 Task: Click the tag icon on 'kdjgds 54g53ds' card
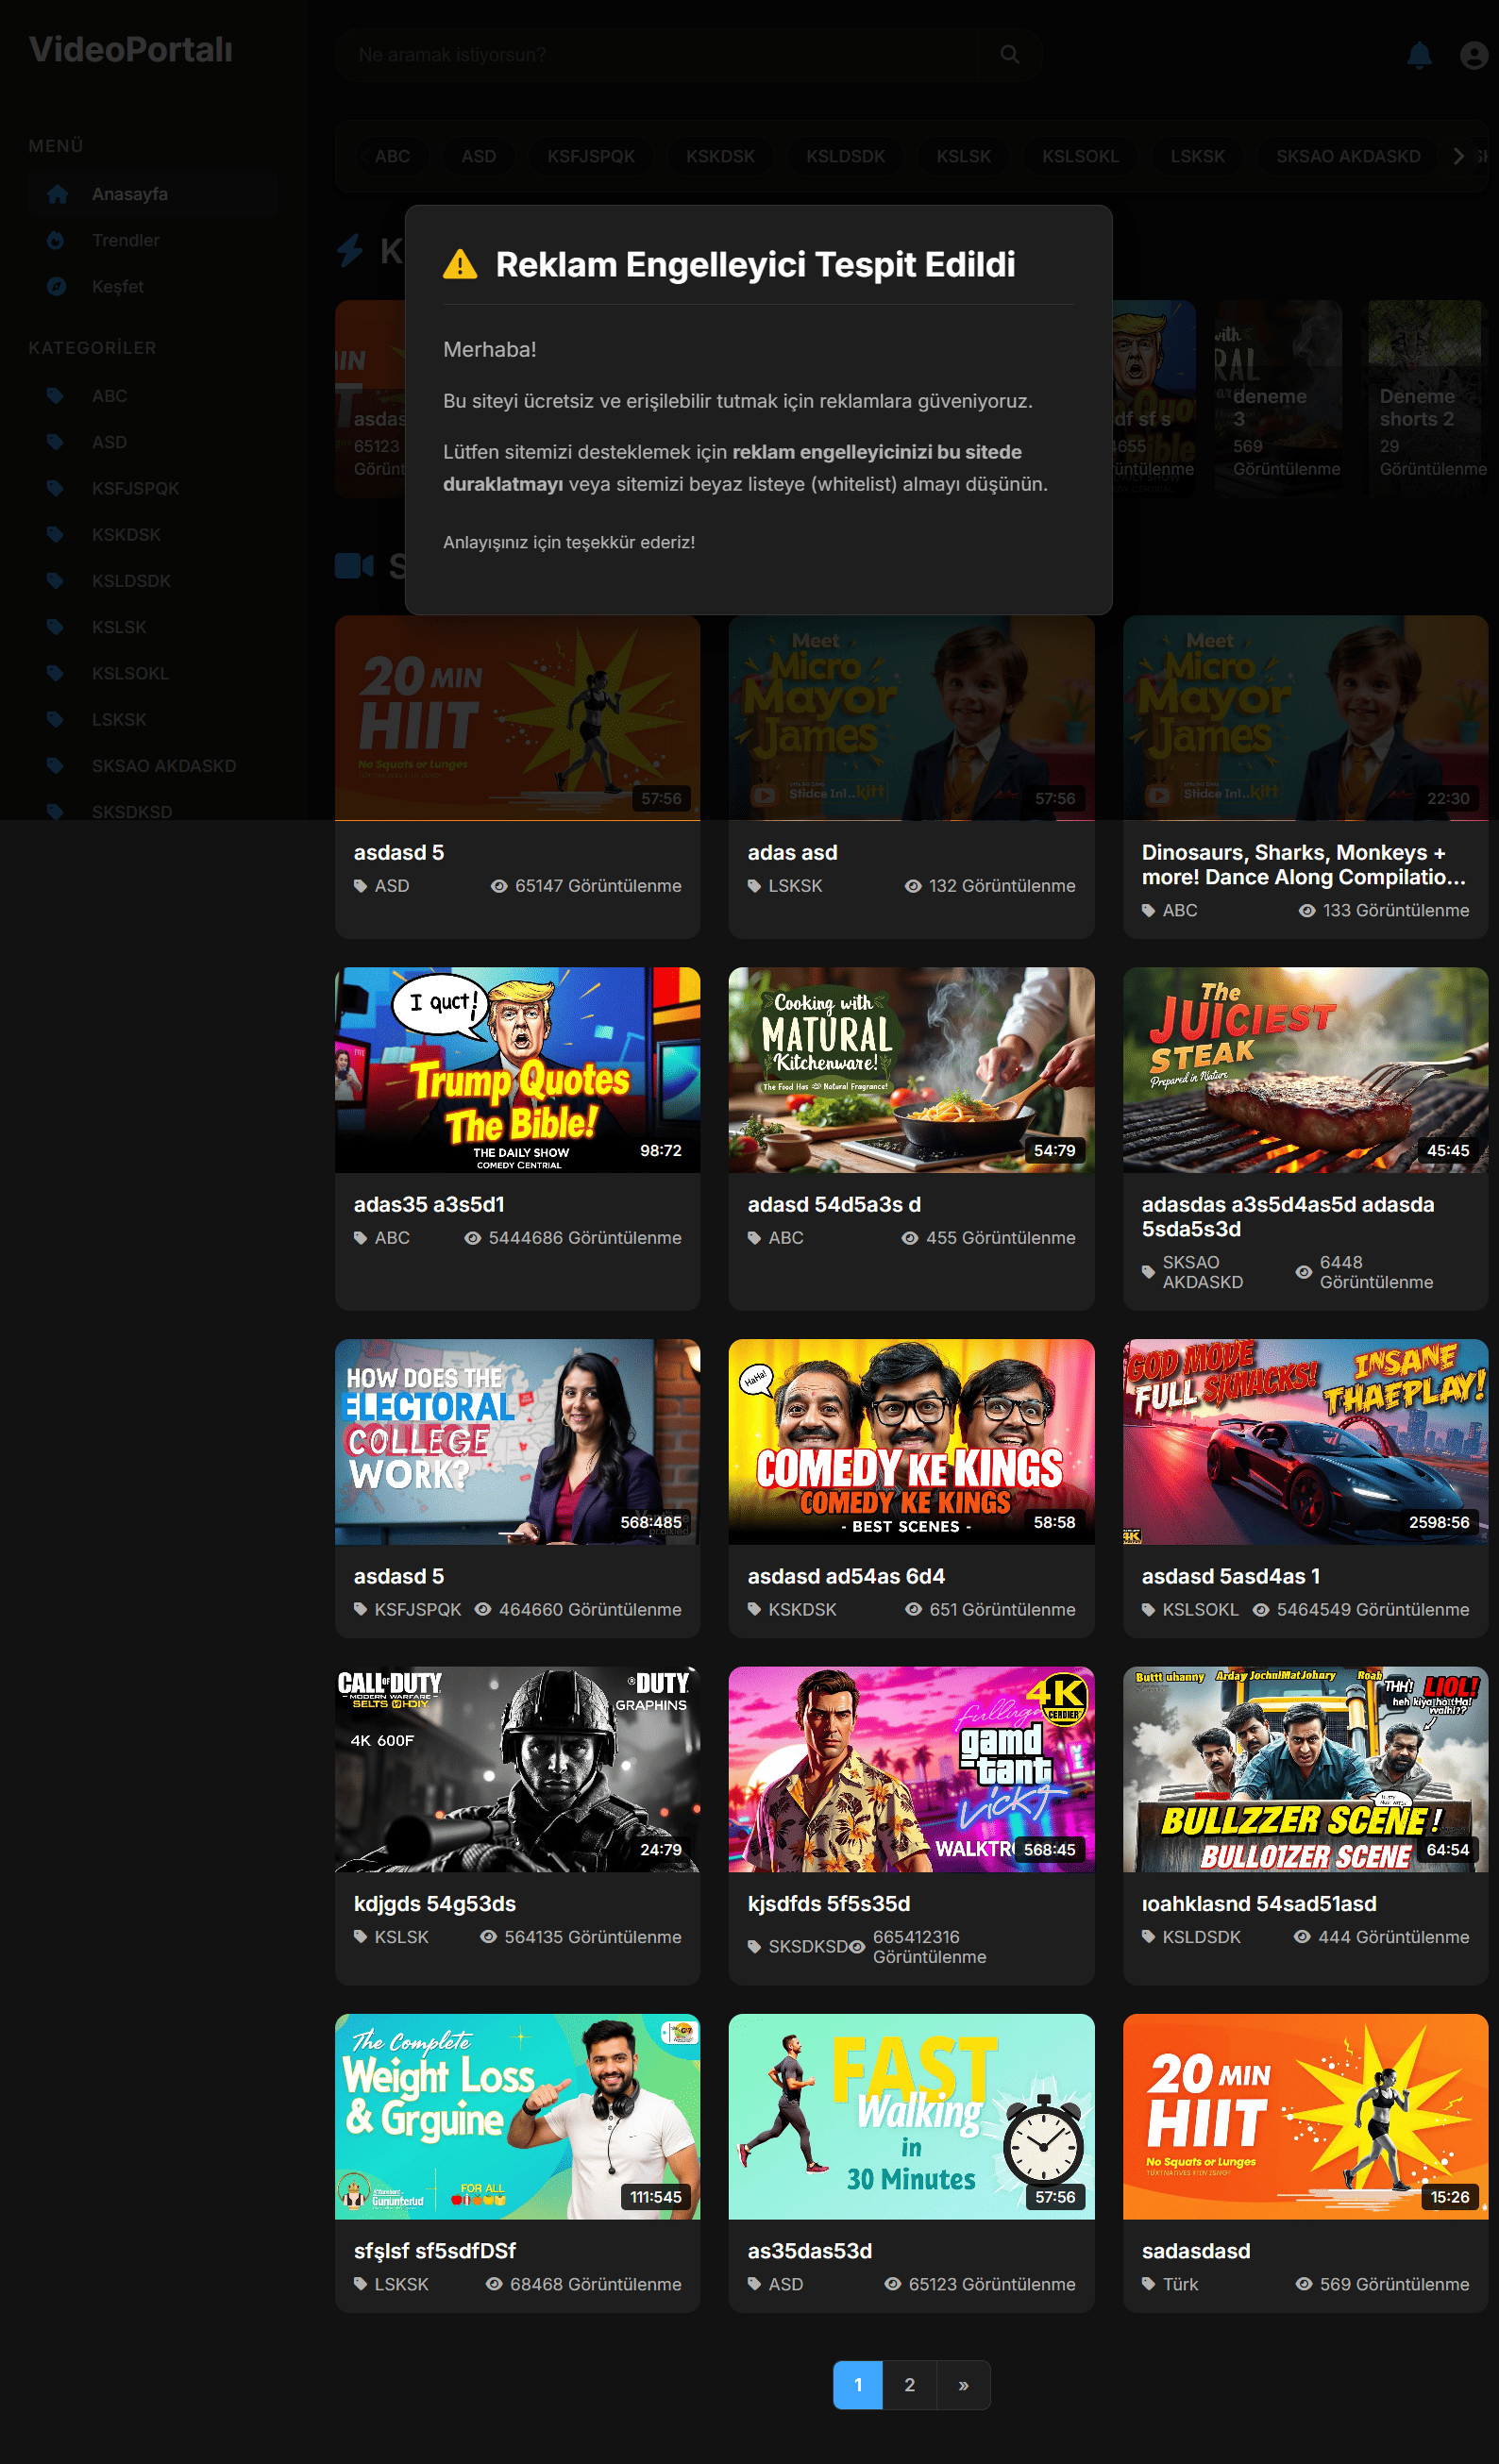coord(361,1937)
